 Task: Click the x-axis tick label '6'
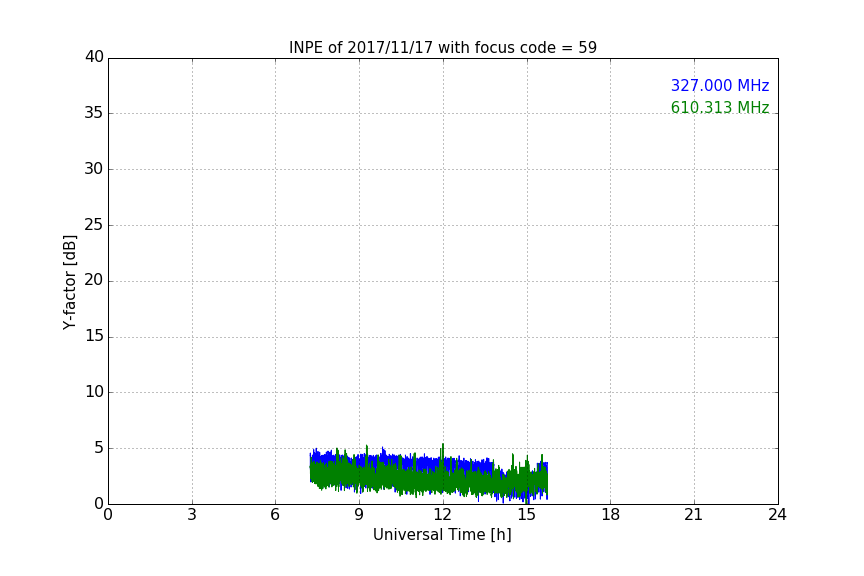pos(275,515)
